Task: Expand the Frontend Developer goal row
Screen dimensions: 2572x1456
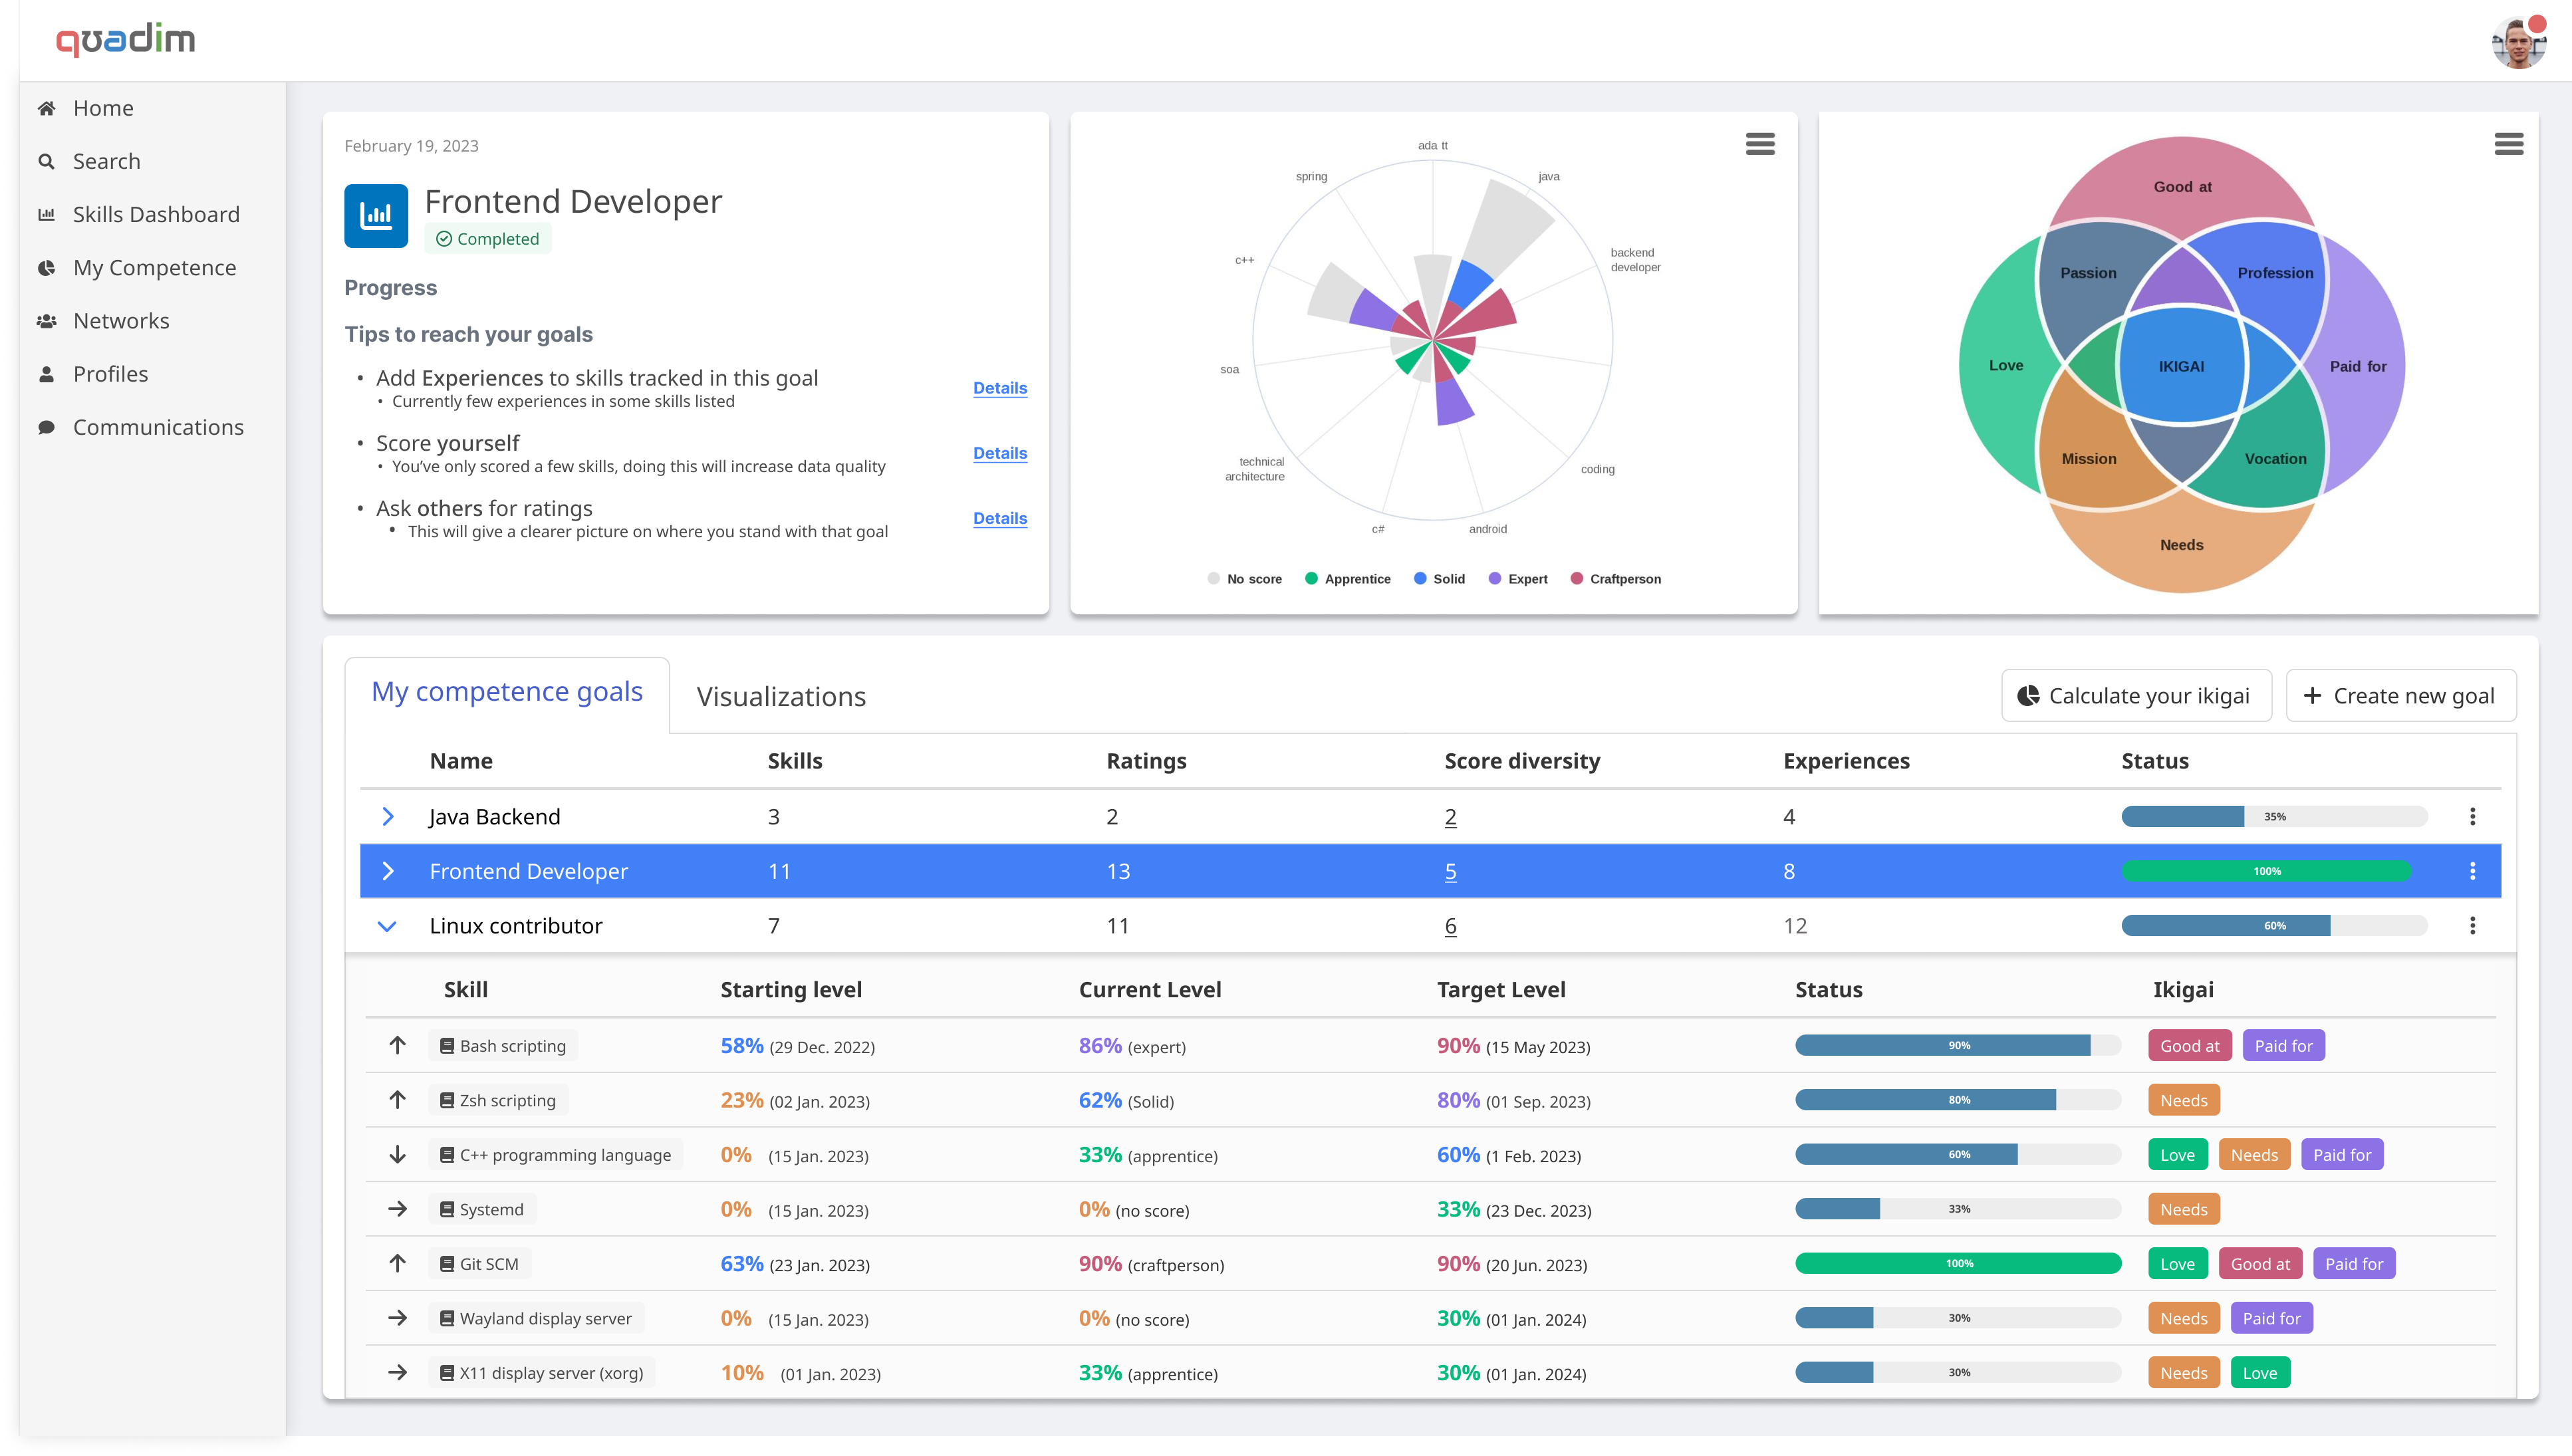Action: coord(388,872)
